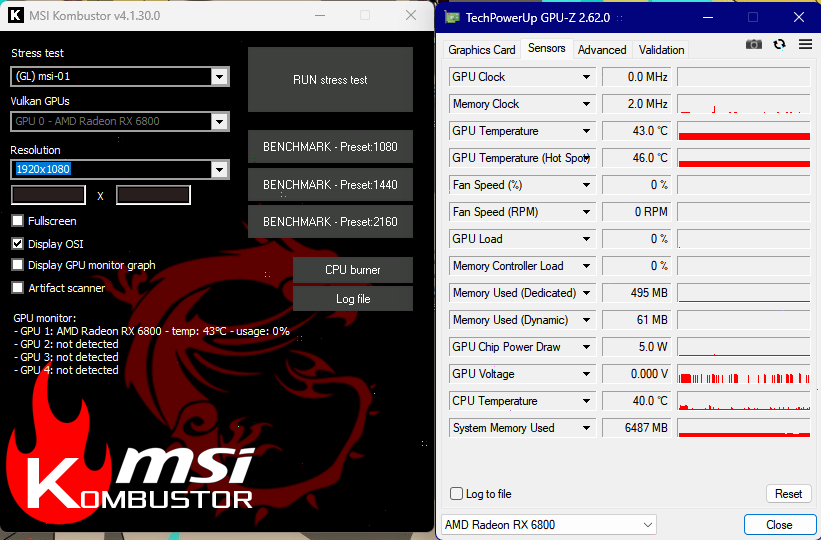Click the CPU Temperature history graph
This screenshot has width=821, height=540.
744,401
